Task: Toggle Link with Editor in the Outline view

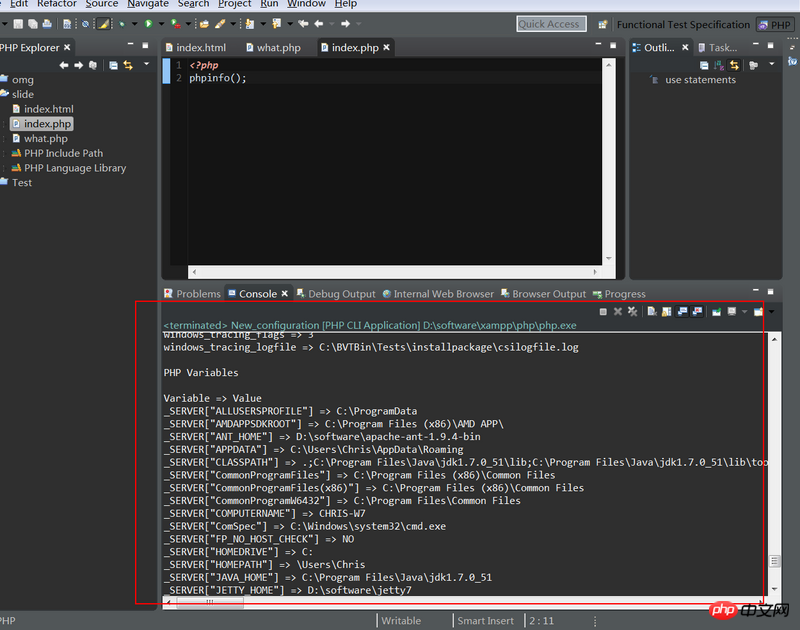Action: click(734, 65)
